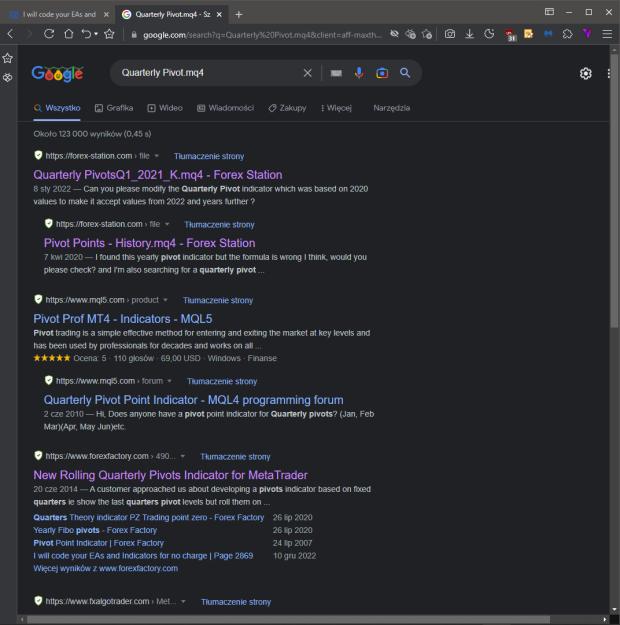Open Quarterly Pivot Point Indicator forum result
This screenshot has height=625, width=620.
pyautogui.click(x=193, y=400)
